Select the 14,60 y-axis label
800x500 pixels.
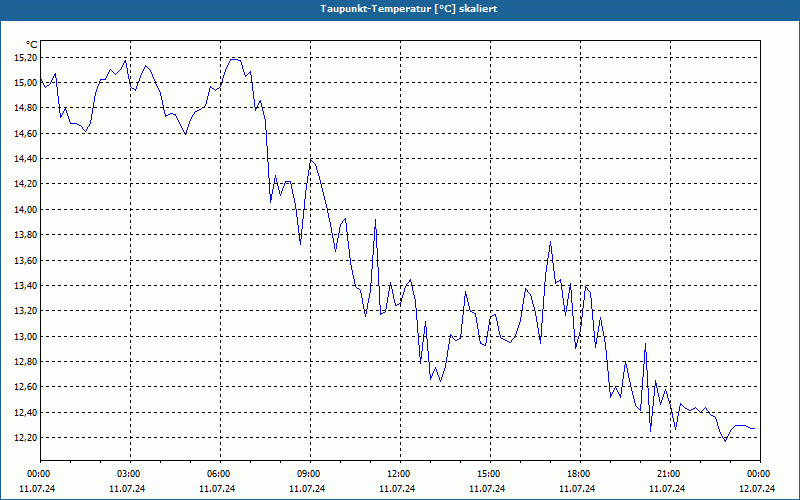click(x=25, y=134)
